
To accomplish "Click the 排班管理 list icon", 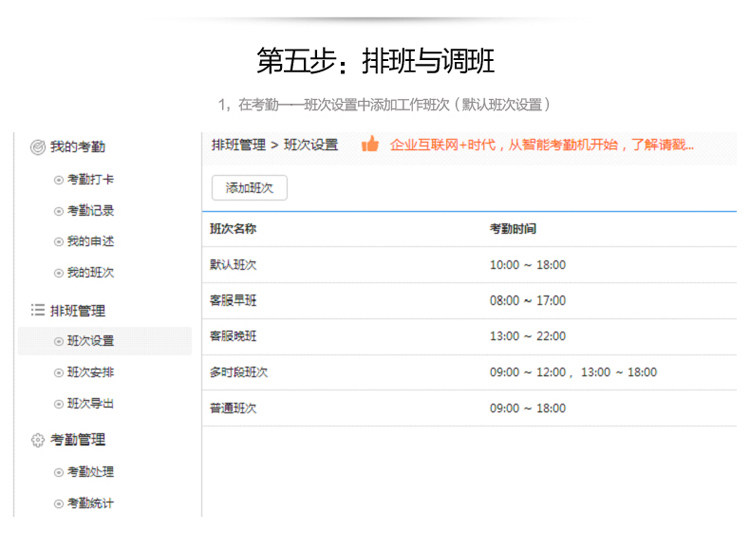I will click(38, 310).
